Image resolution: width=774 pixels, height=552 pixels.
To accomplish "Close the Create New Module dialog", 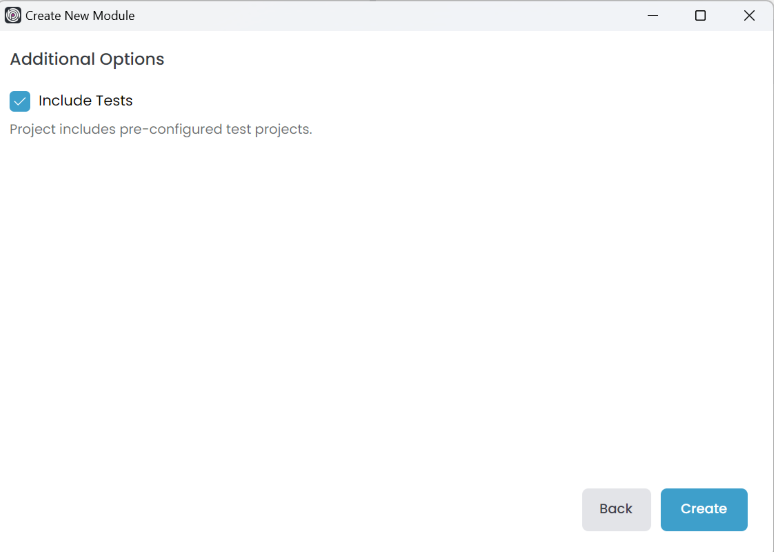I will pos(749,15).
